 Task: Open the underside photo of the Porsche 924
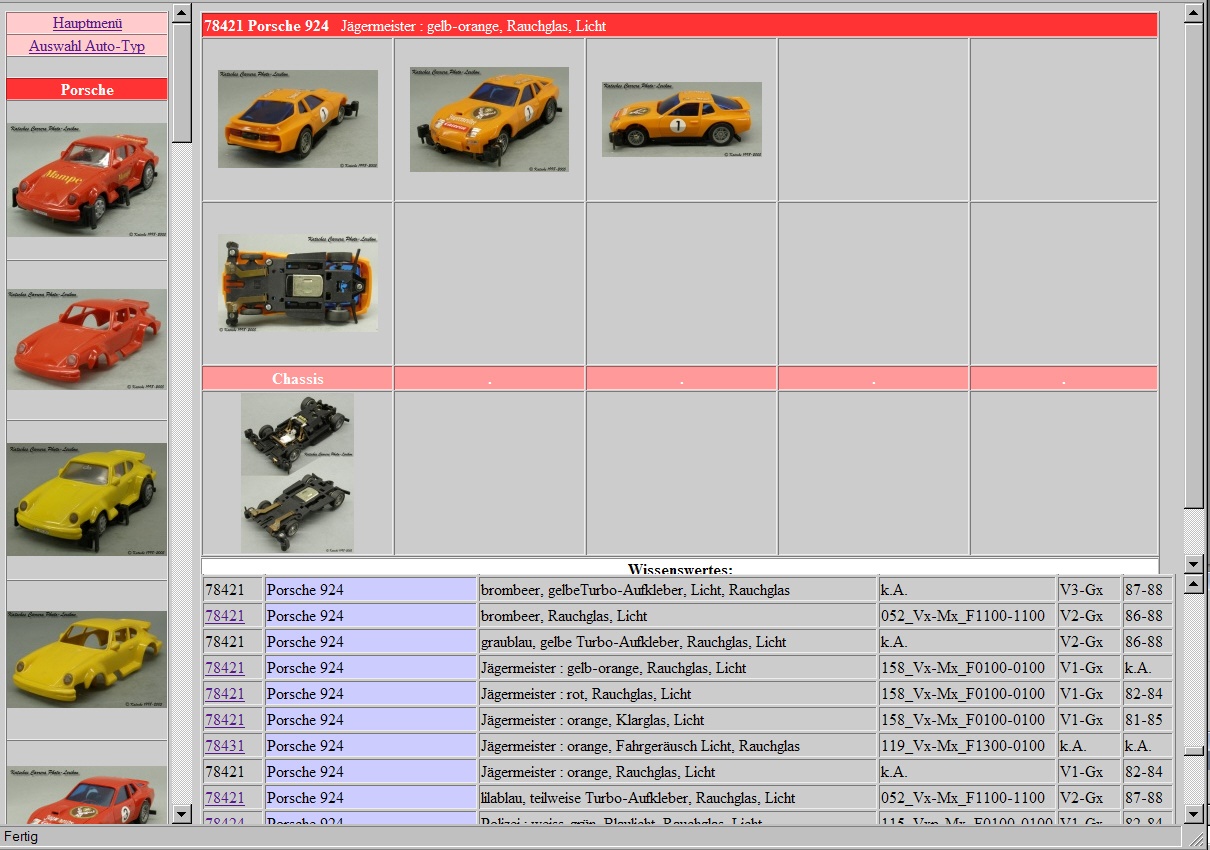point(298,283)
